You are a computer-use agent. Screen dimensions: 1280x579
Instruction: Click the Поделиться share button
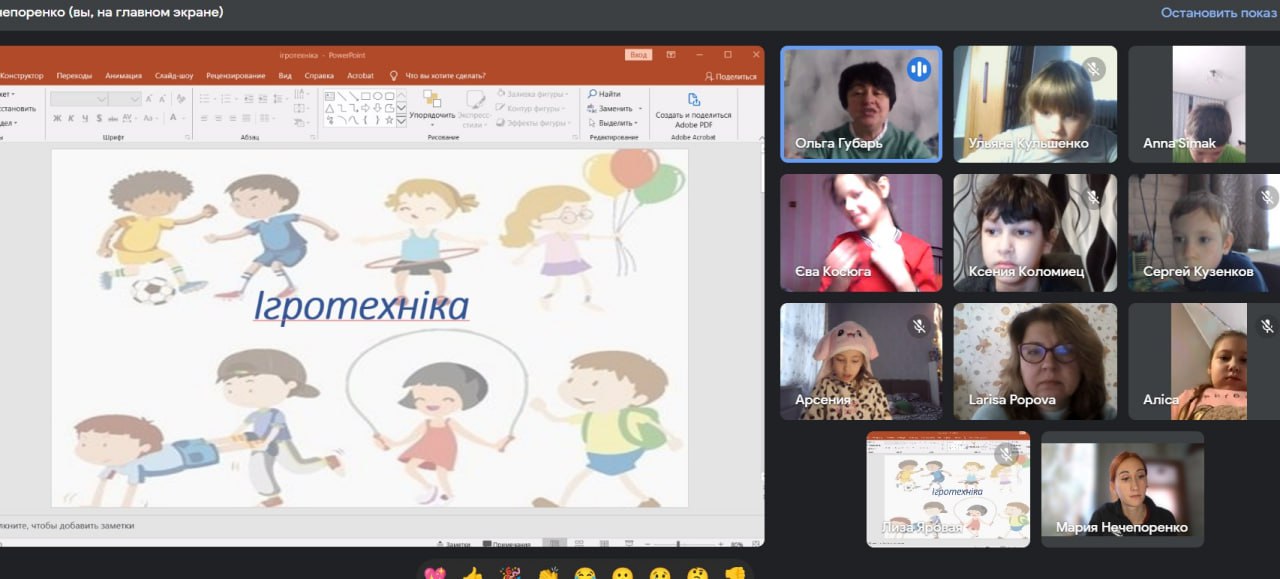pyautogui.click(x=731, y=76)
